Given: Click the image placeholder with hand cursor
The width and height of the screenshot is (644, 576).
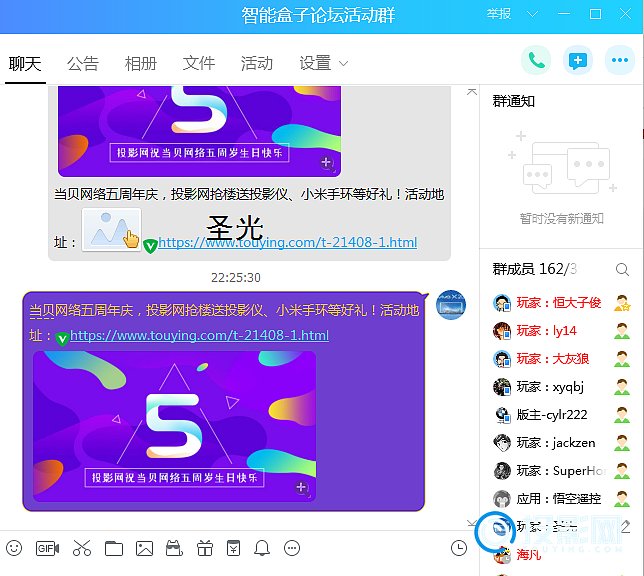Looking at the screenshot, I should pos(112,229).
